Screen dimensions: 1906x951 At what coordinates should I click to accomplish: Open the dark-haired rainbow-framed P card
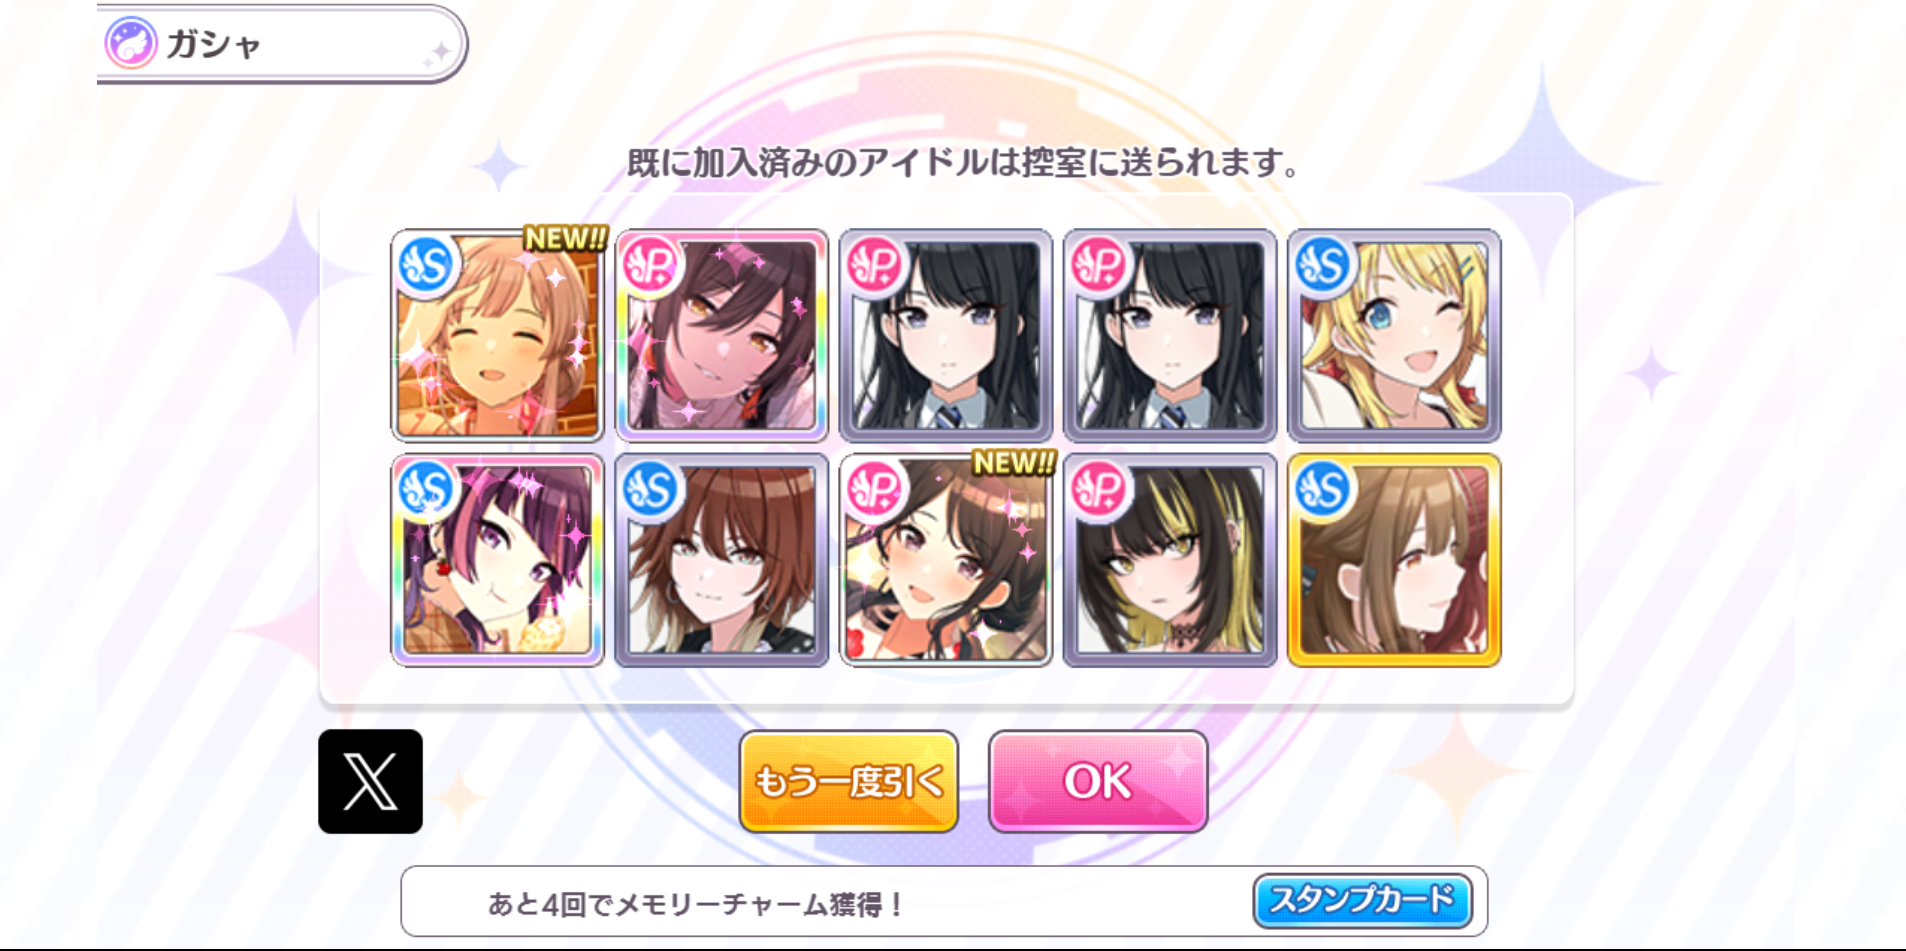click(722, 336)
